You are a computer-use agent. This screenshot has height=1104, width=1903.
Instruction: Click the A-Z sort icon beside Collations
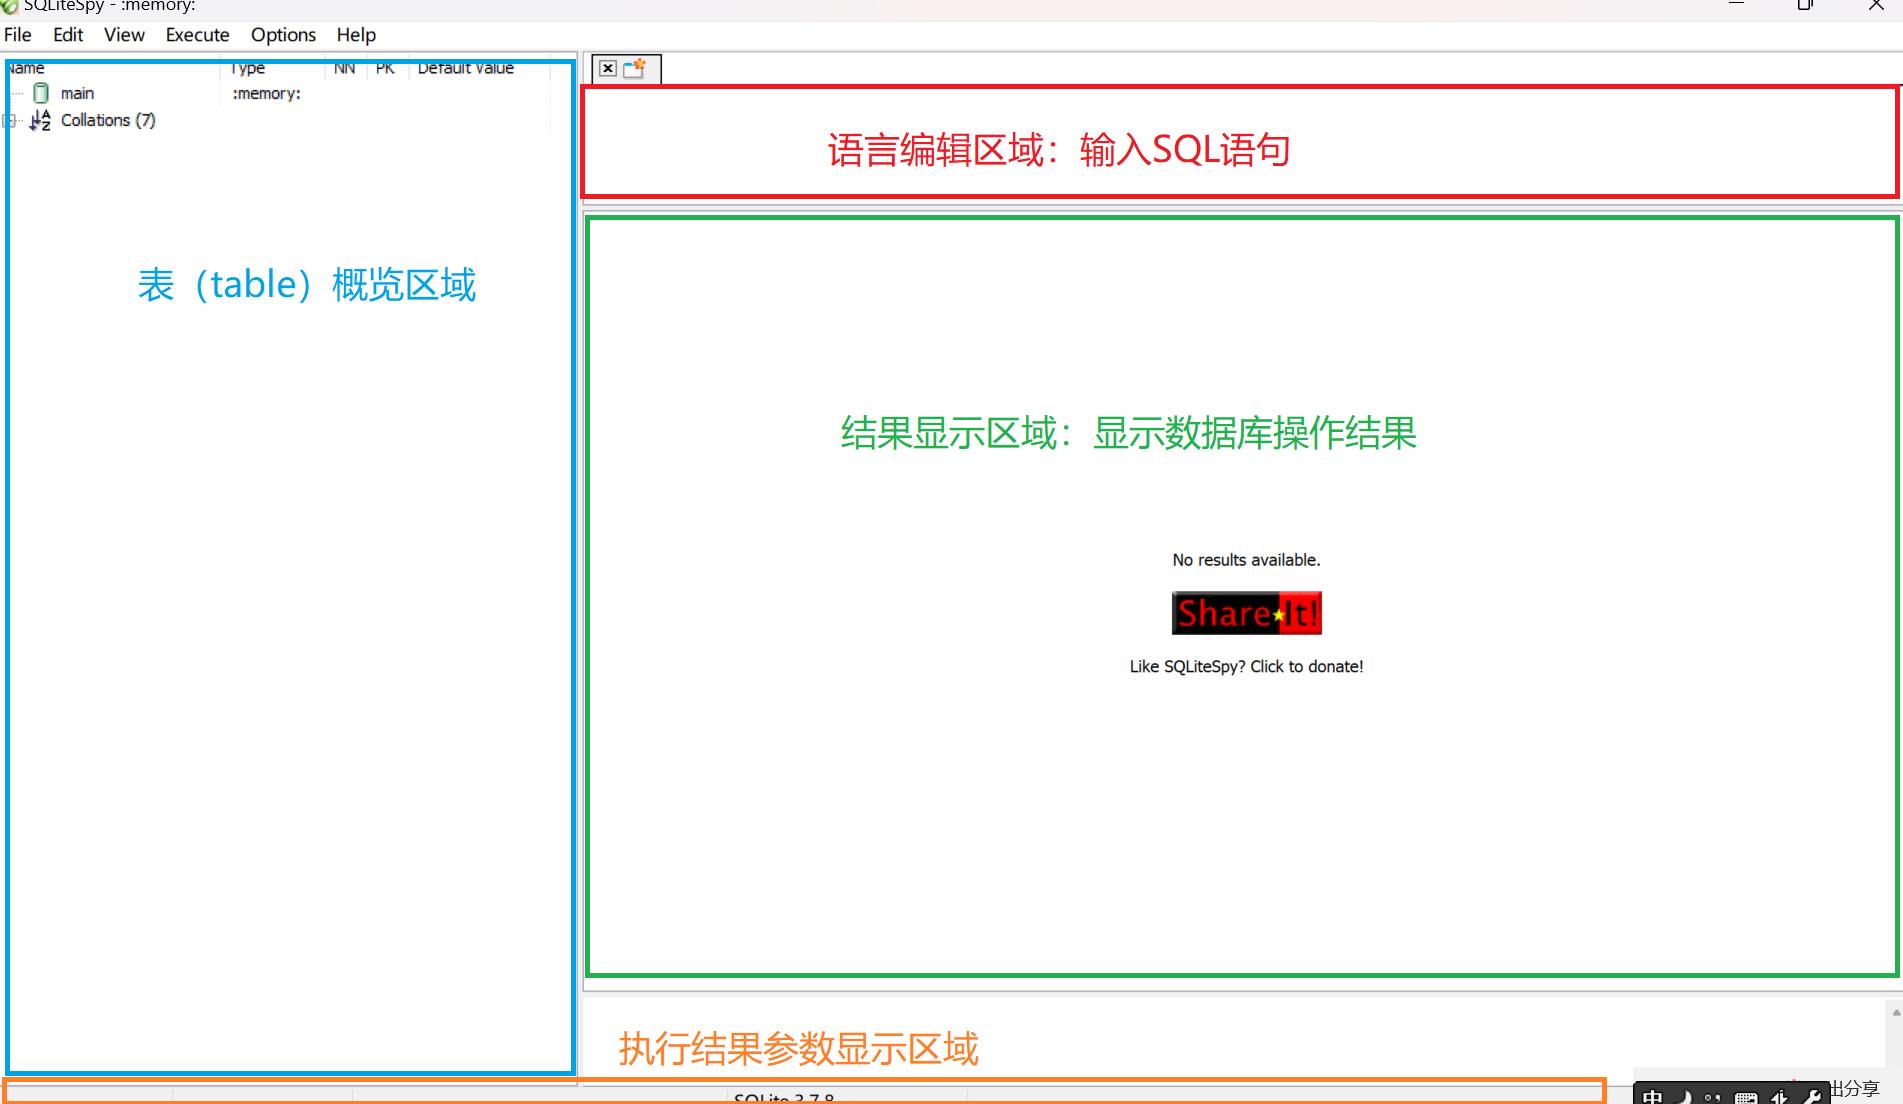(x=41, y=120)
